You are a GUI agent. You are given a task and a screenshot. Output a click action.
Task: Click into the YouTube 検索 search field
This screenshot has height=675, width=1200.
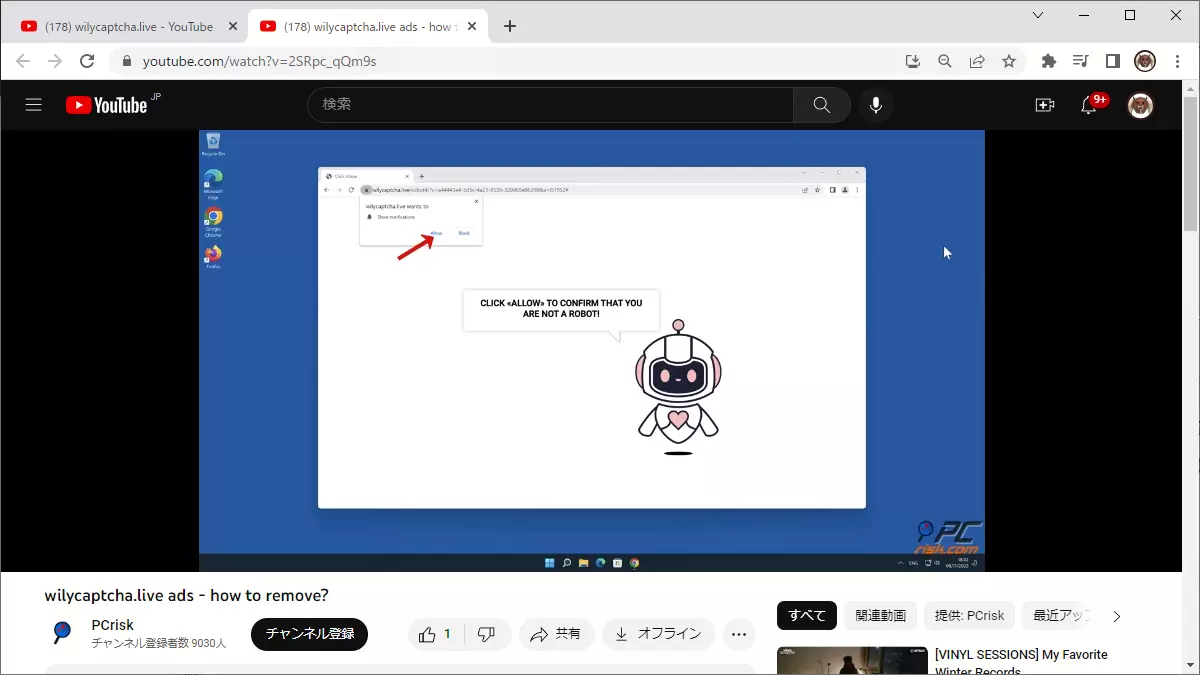click(x=550, y=105)
